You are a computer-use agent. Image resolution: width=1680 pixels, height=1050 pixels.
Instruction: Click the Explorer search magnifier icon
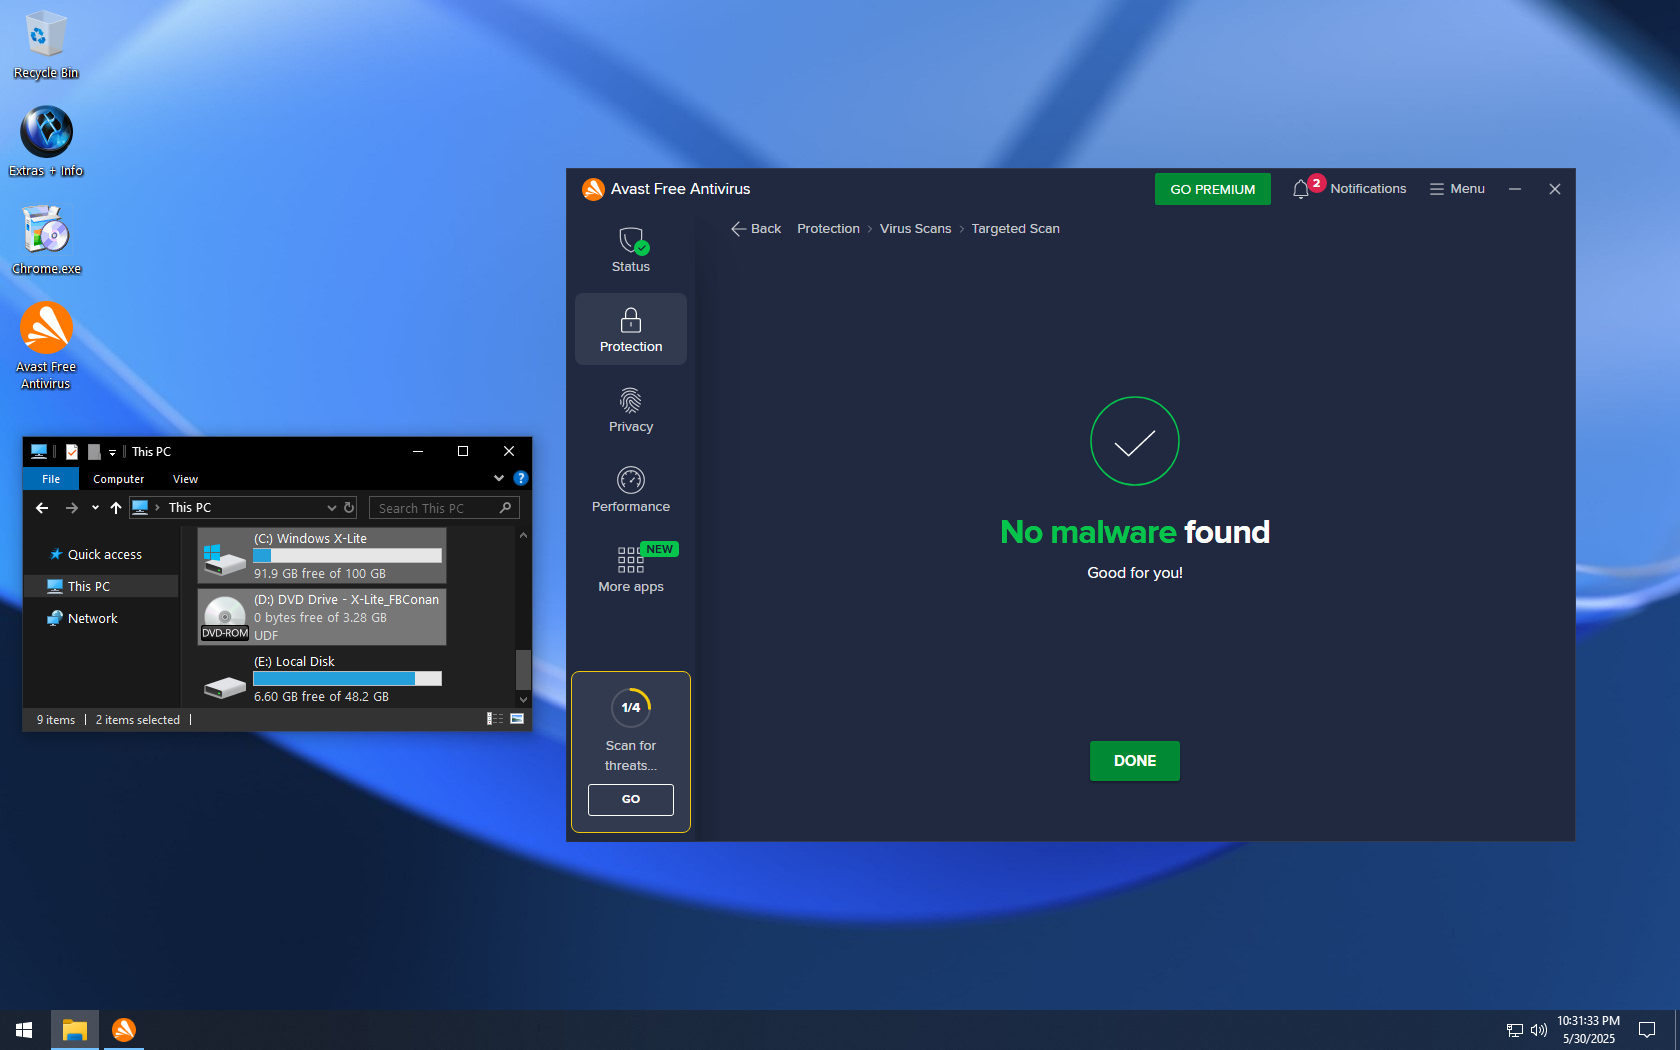point(506,508)
